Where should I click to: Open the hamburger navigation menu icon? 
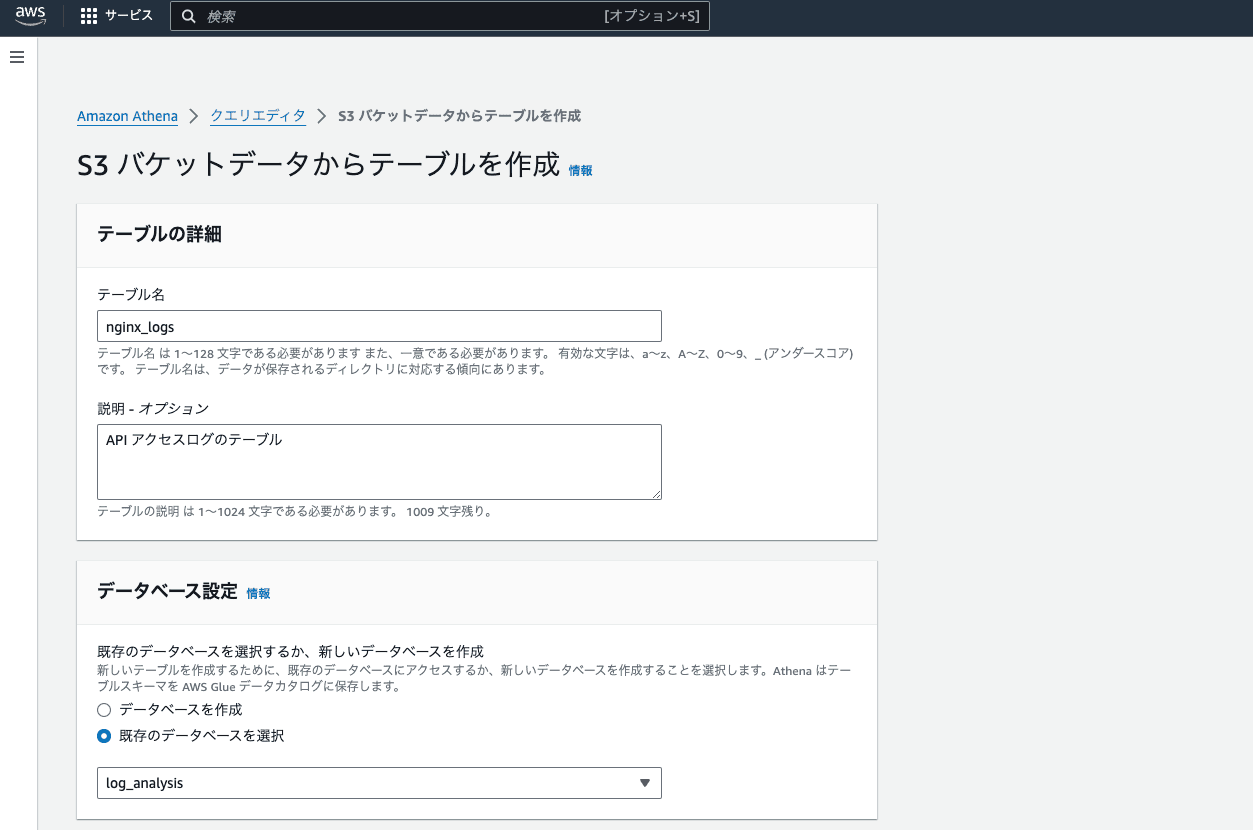click(16, 57)
